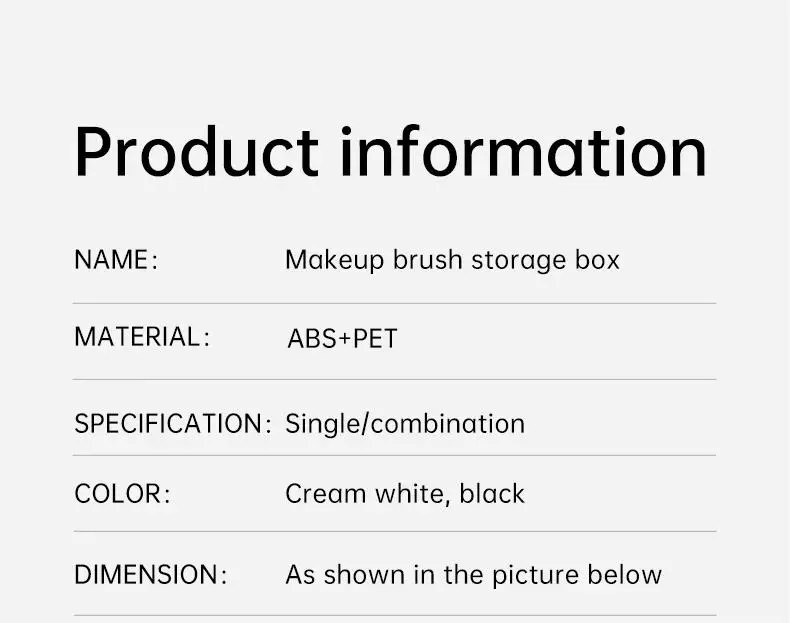Click the SPECIFICATION: label
The image size is (790, 623).
tap(172, 423)
